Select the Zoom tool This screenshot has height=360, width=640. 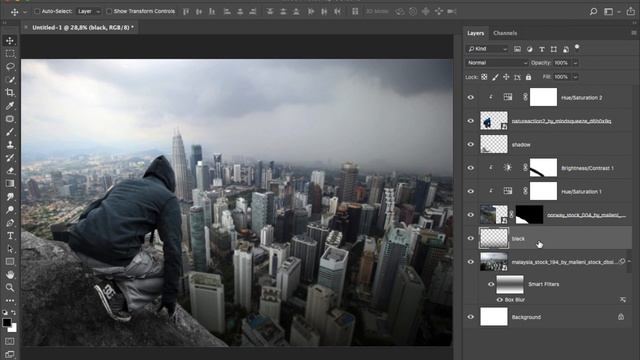point(10,288)
